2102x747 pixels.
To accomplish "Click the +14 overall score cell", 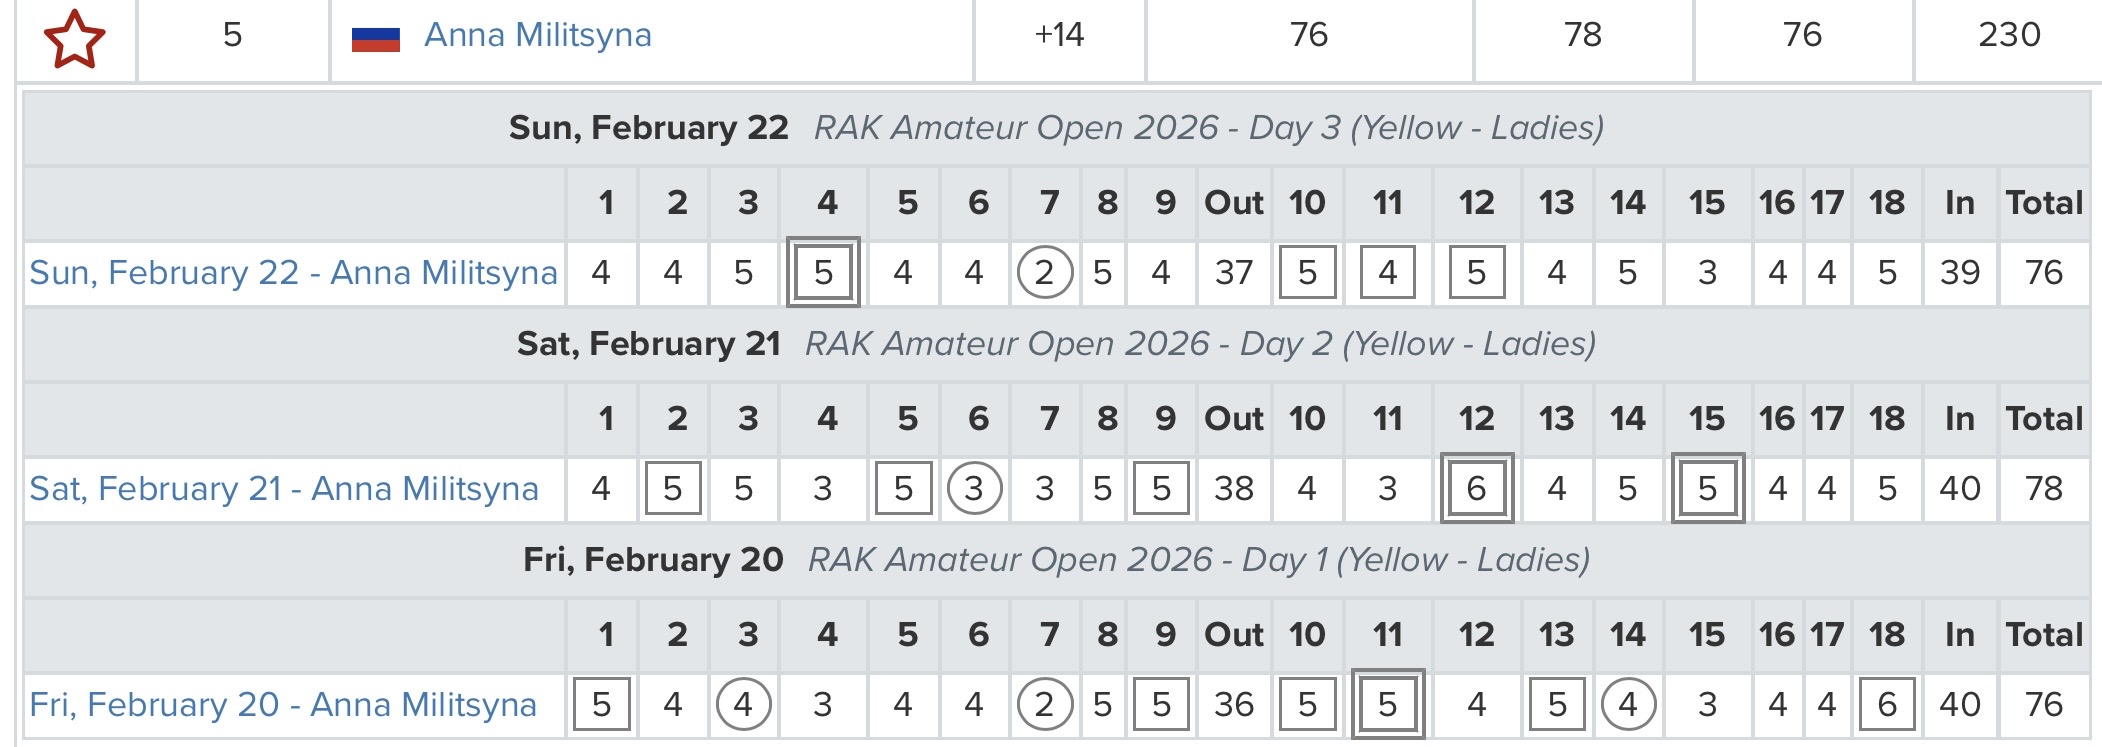I will click(x=1059, y=35).
